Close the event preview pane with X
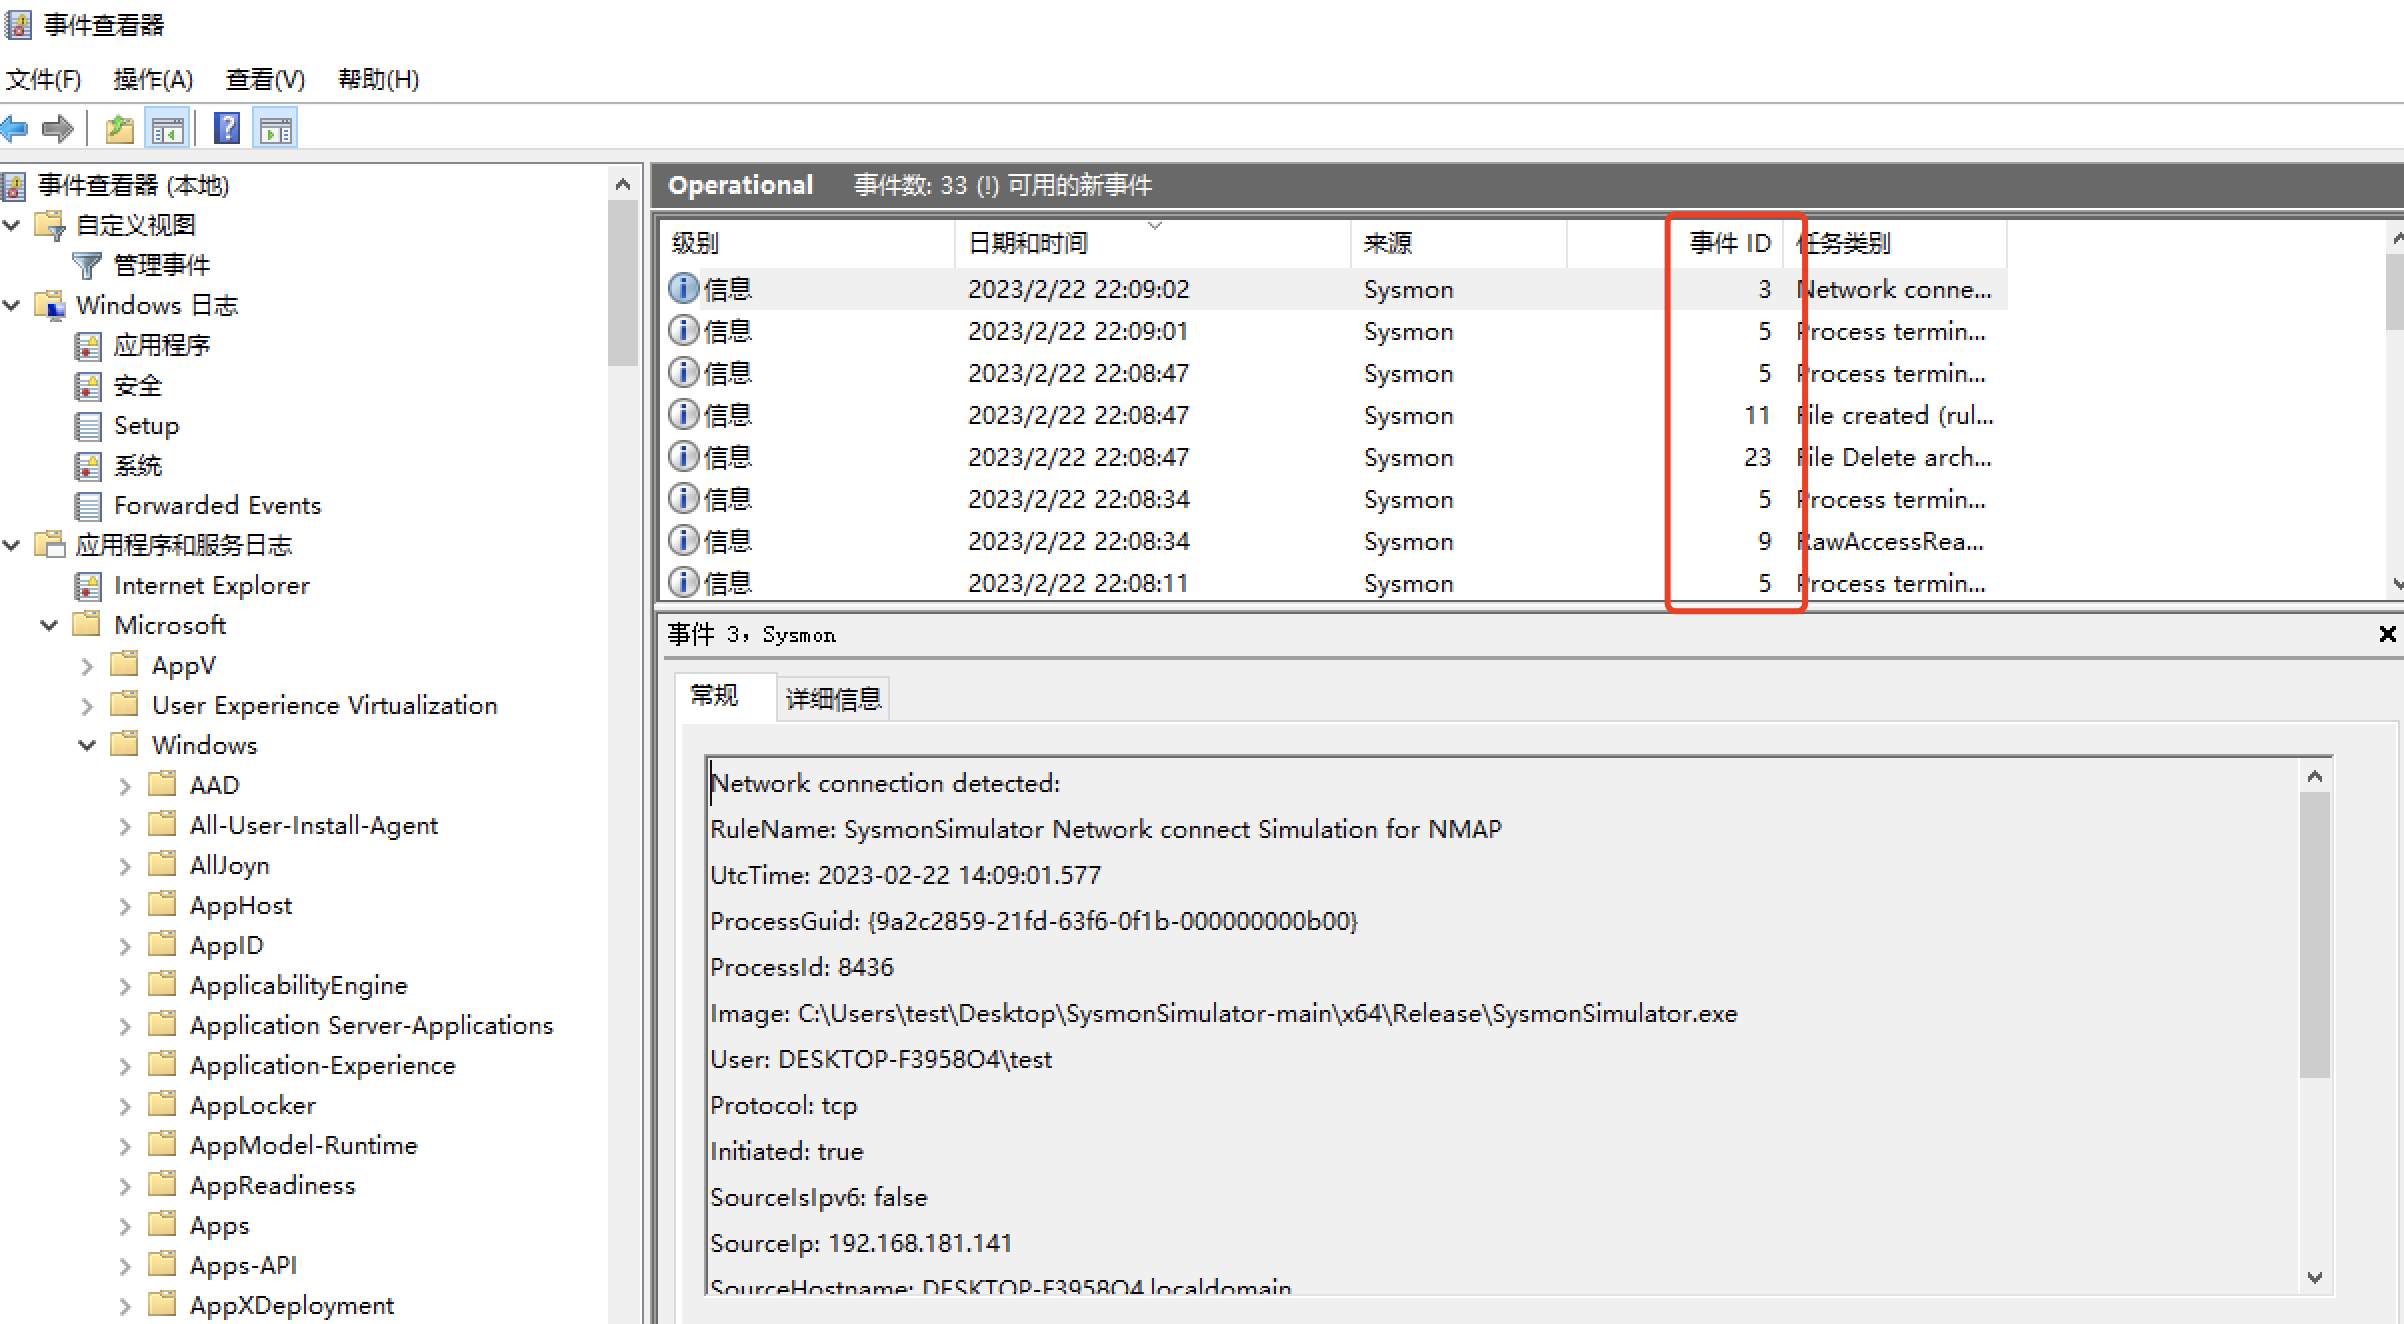The height and width of the screenshot is (1324, 2404). 2387,634
